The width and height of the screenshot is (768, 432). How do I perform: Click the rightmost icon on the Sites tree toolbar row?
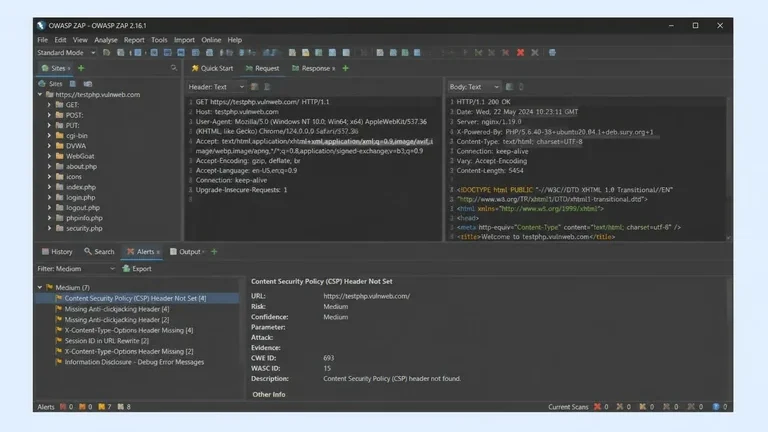coord(88,84)
